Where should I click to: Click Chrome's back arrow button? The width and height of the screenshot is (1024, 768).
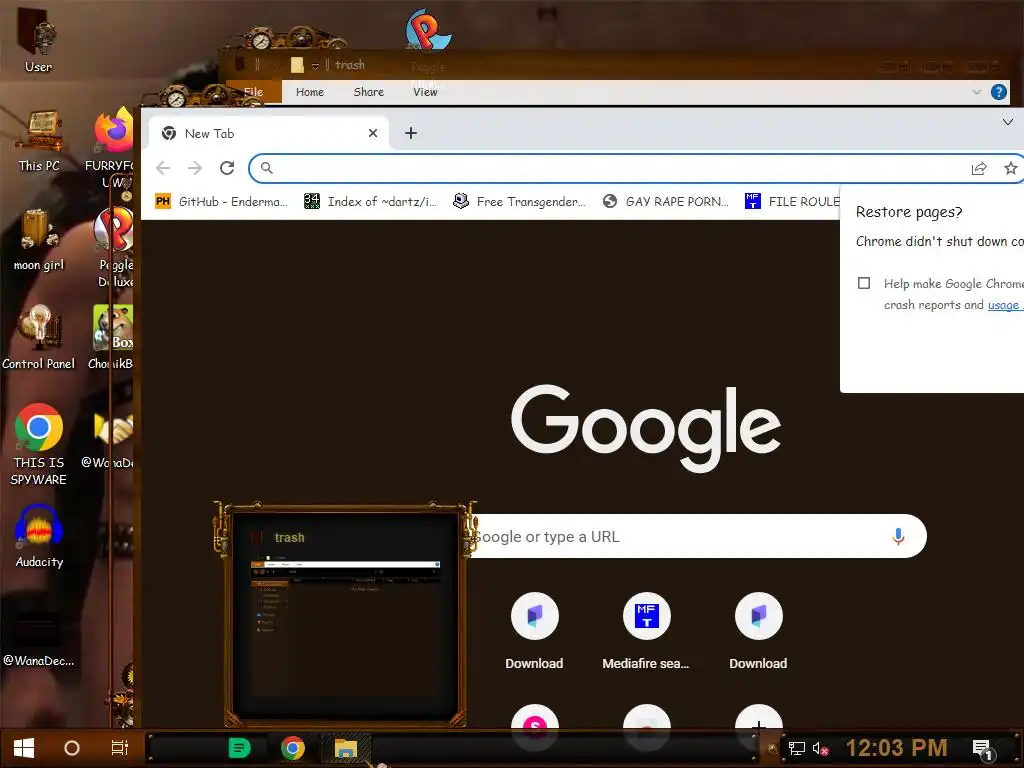pyautogui.click(x=163, y=168)
